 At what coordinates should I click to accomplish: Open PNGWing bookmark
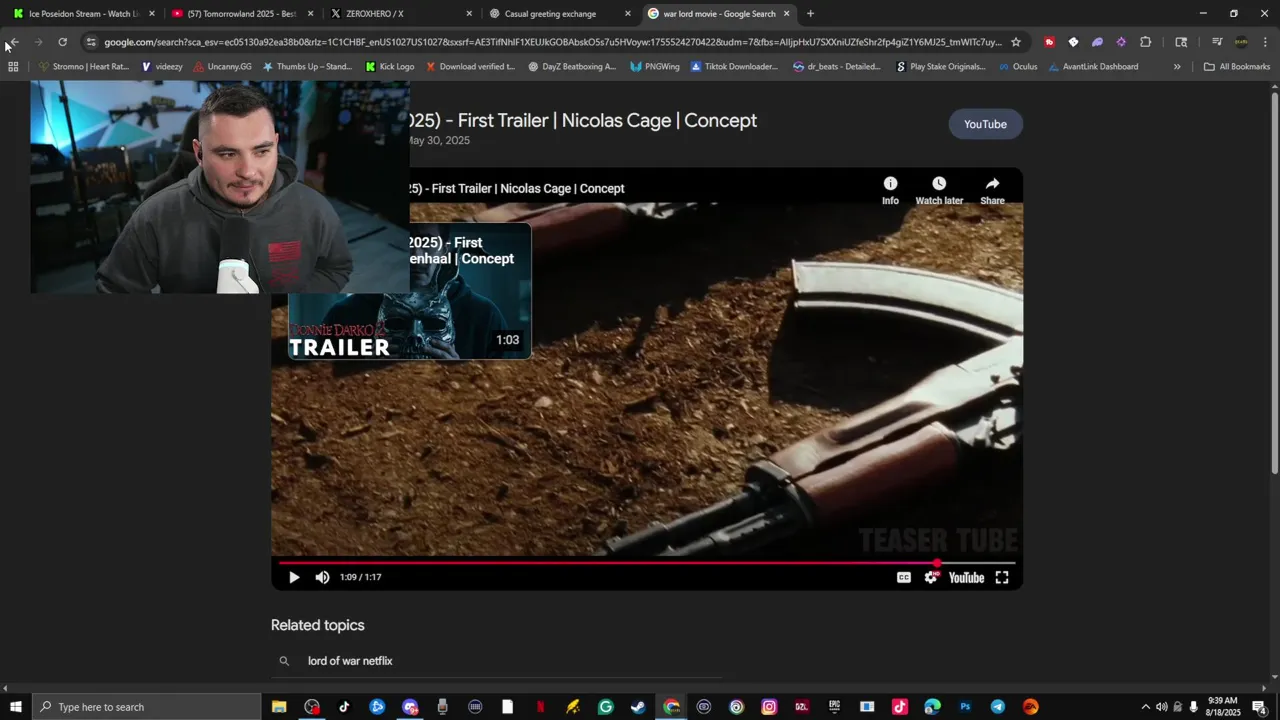pyautogui.click(x=654, y=67)
